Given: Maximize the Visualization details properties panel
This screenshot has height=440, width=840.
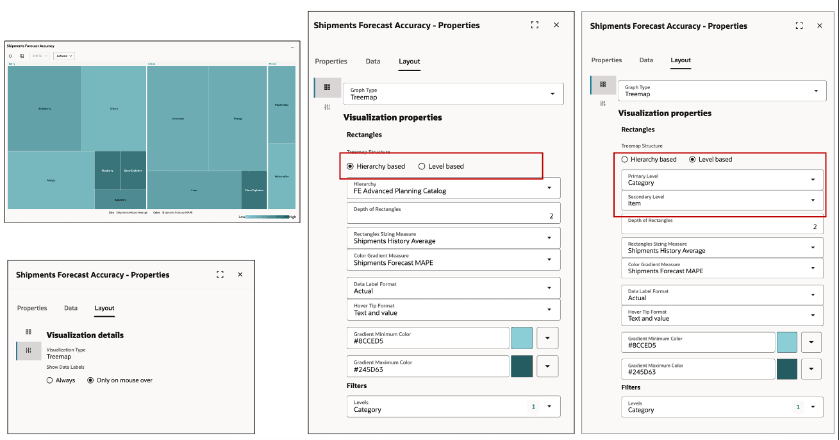Looking at the screenshot, I should (x=220, y=274).
